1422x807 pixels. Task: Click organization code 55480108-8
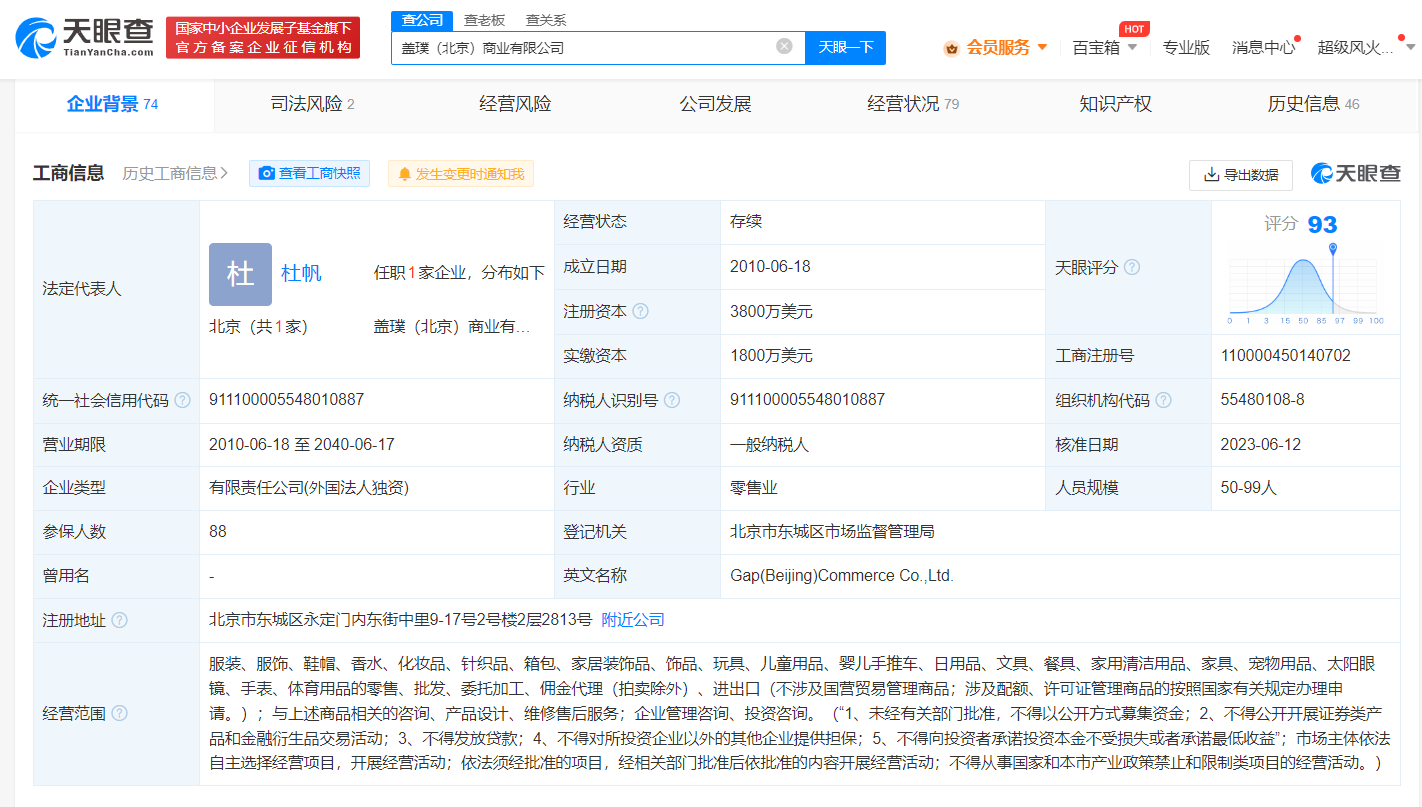[1263, 400]
